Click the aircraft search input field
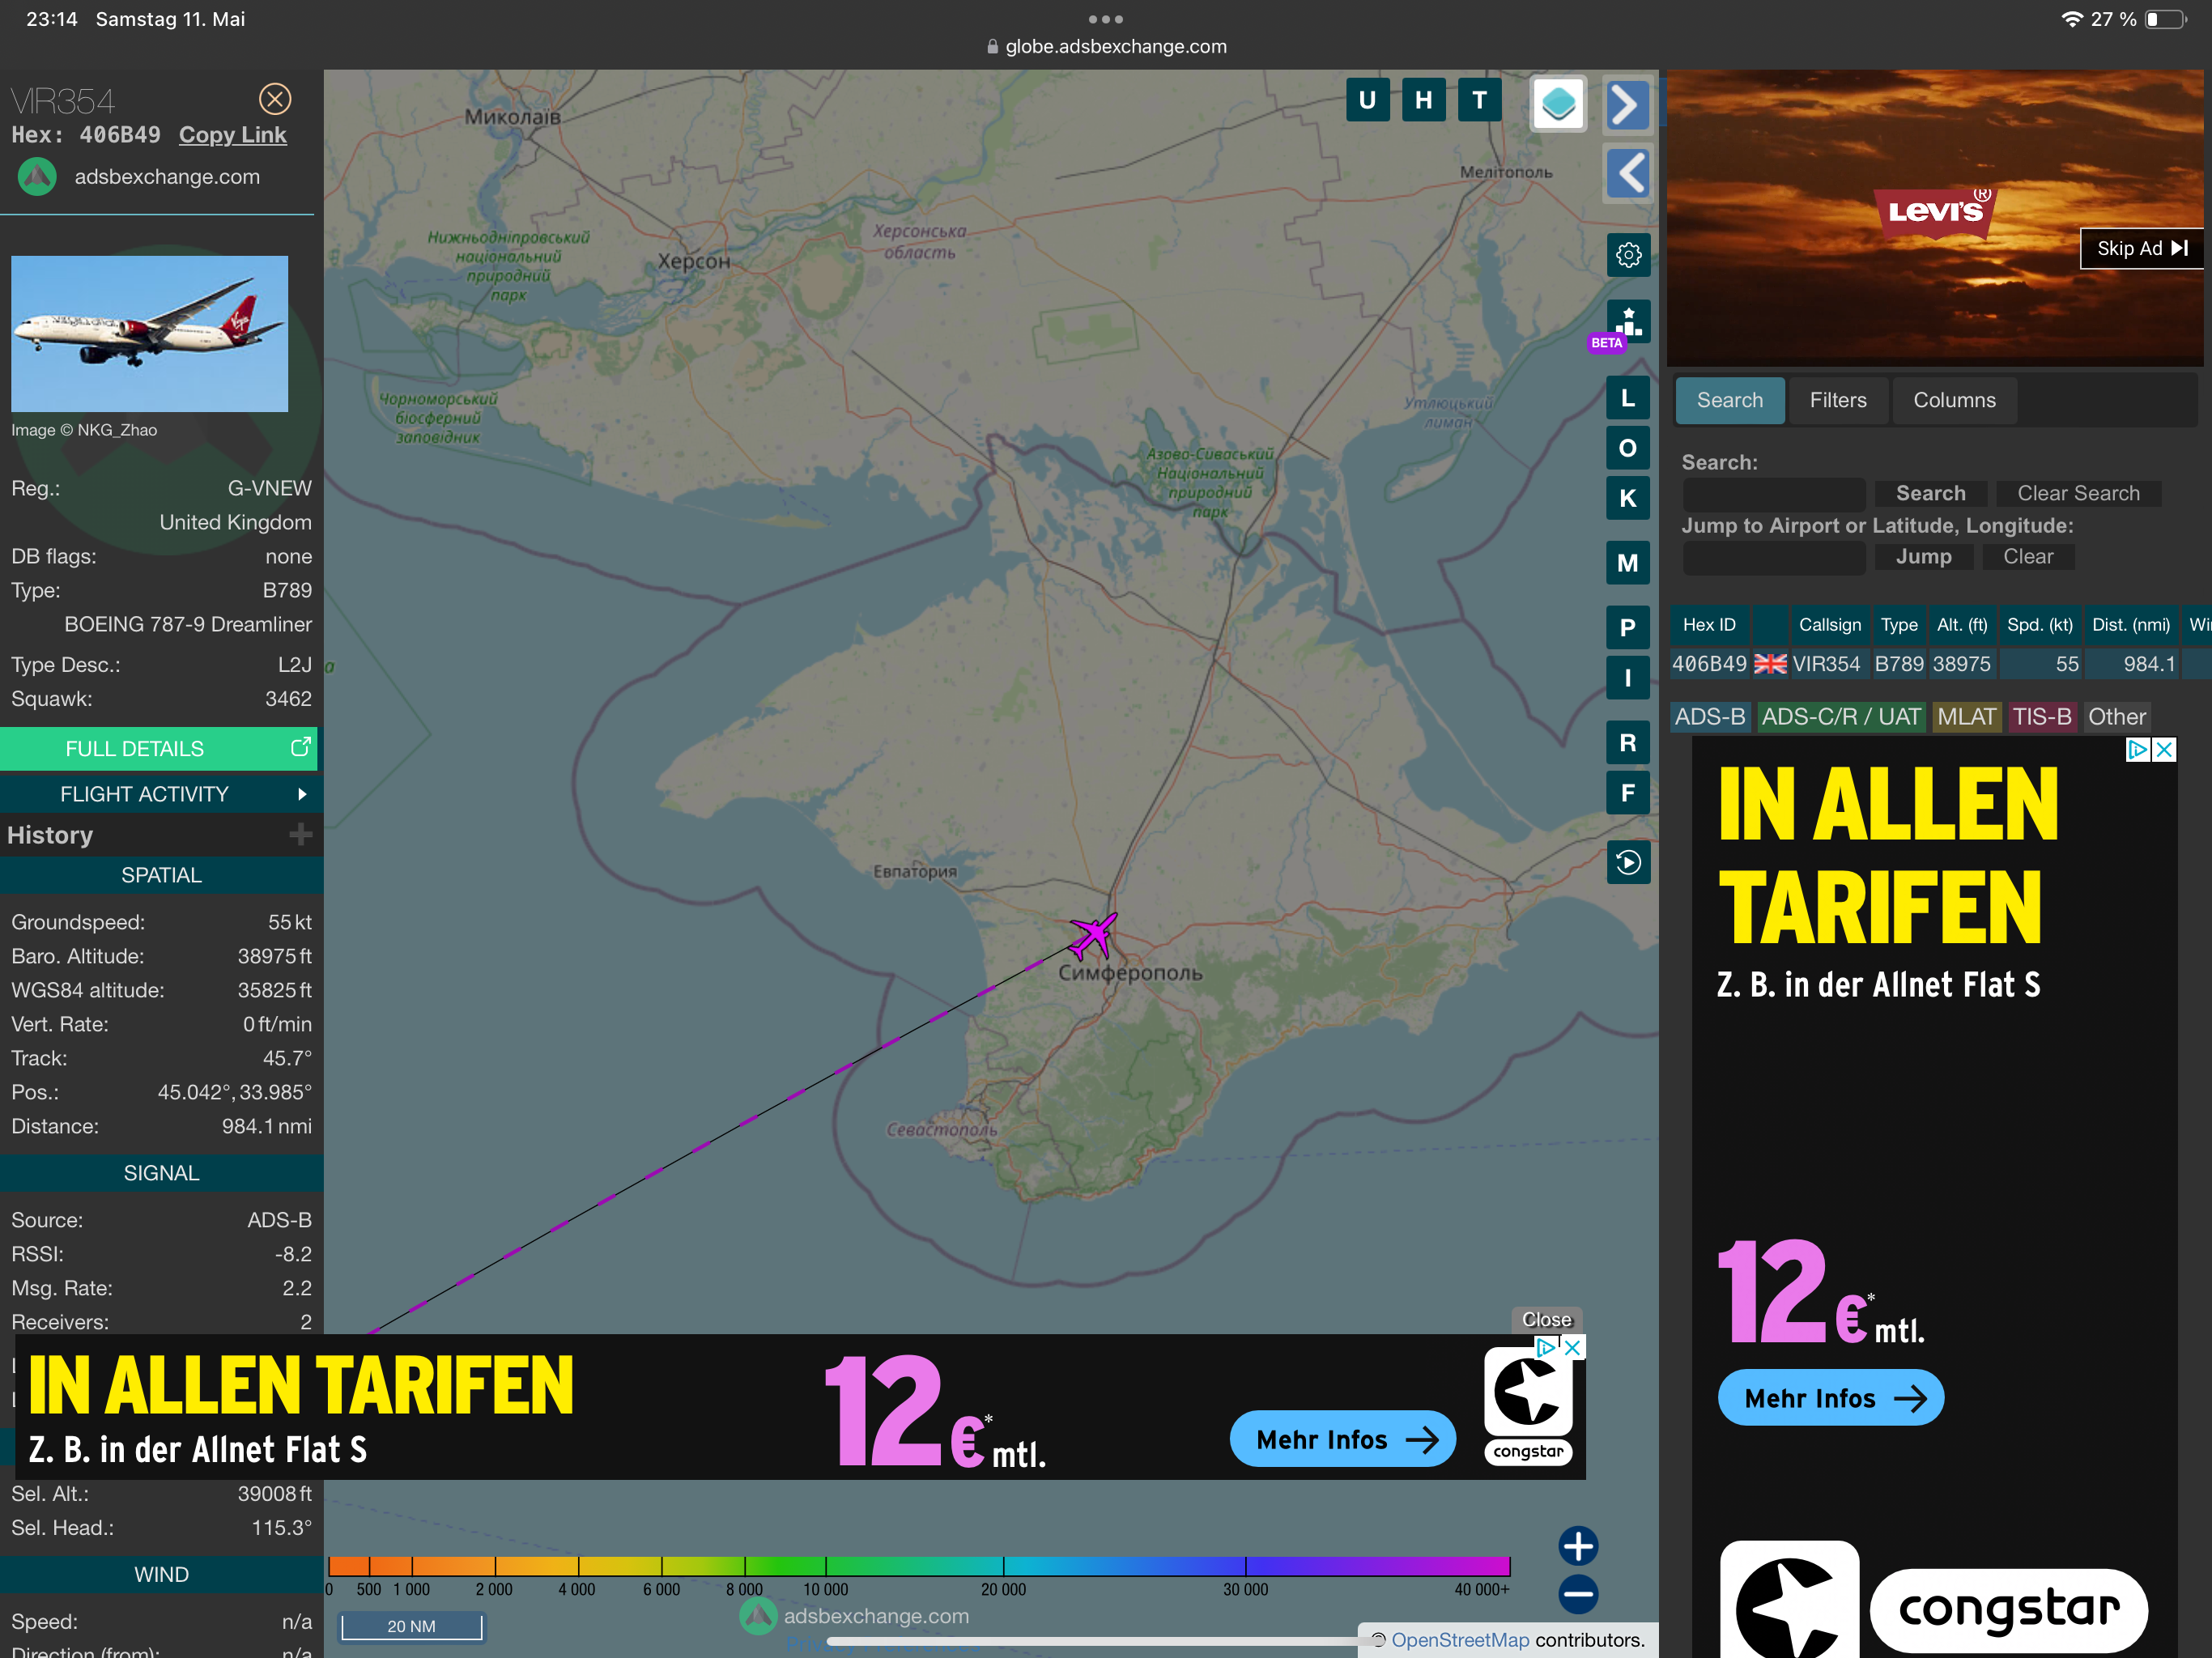The image size is (2212, 1658). (x=1773, y=493)
